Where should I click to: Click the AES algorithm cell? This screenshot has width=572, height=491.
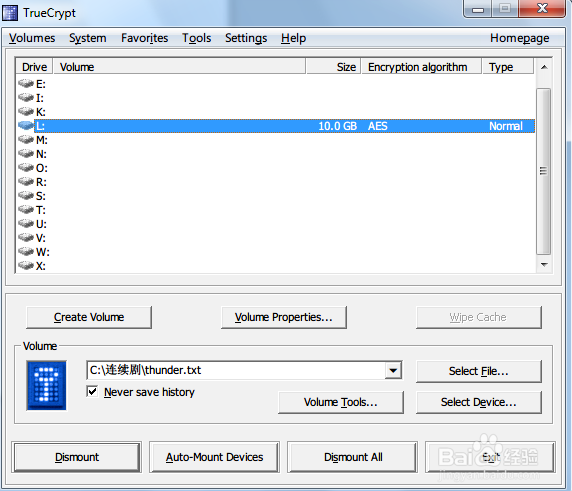coord(378,126)
